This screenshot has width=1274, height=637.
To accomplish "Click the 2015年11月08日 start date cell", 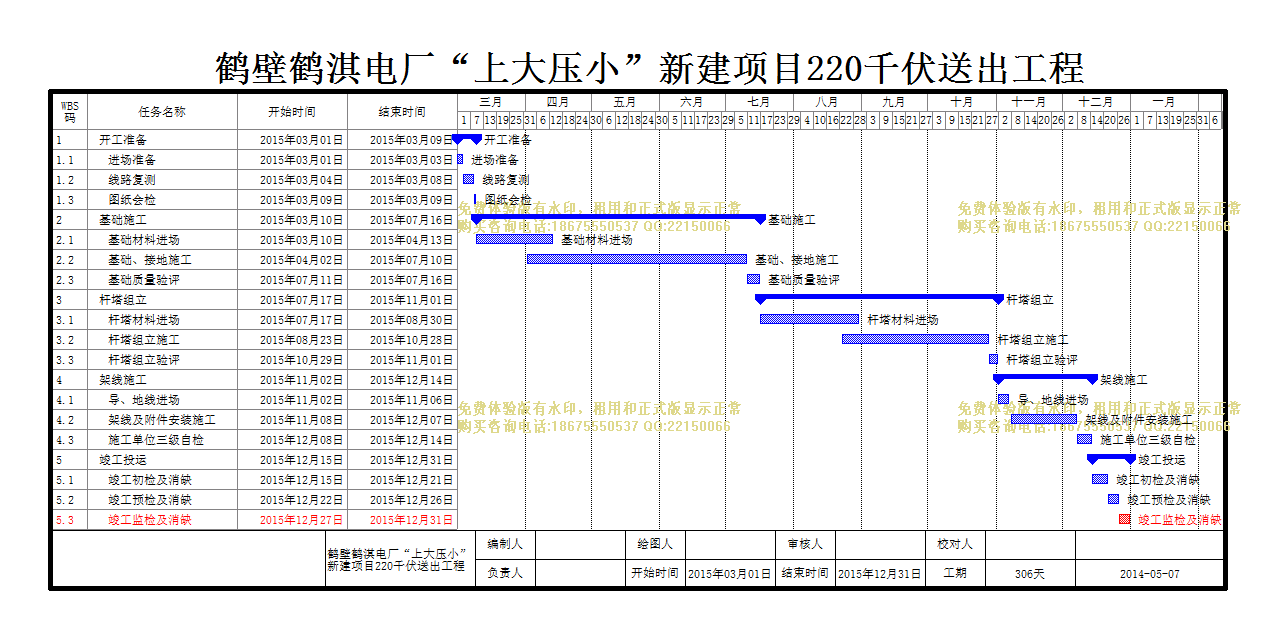I will [292, 420].
